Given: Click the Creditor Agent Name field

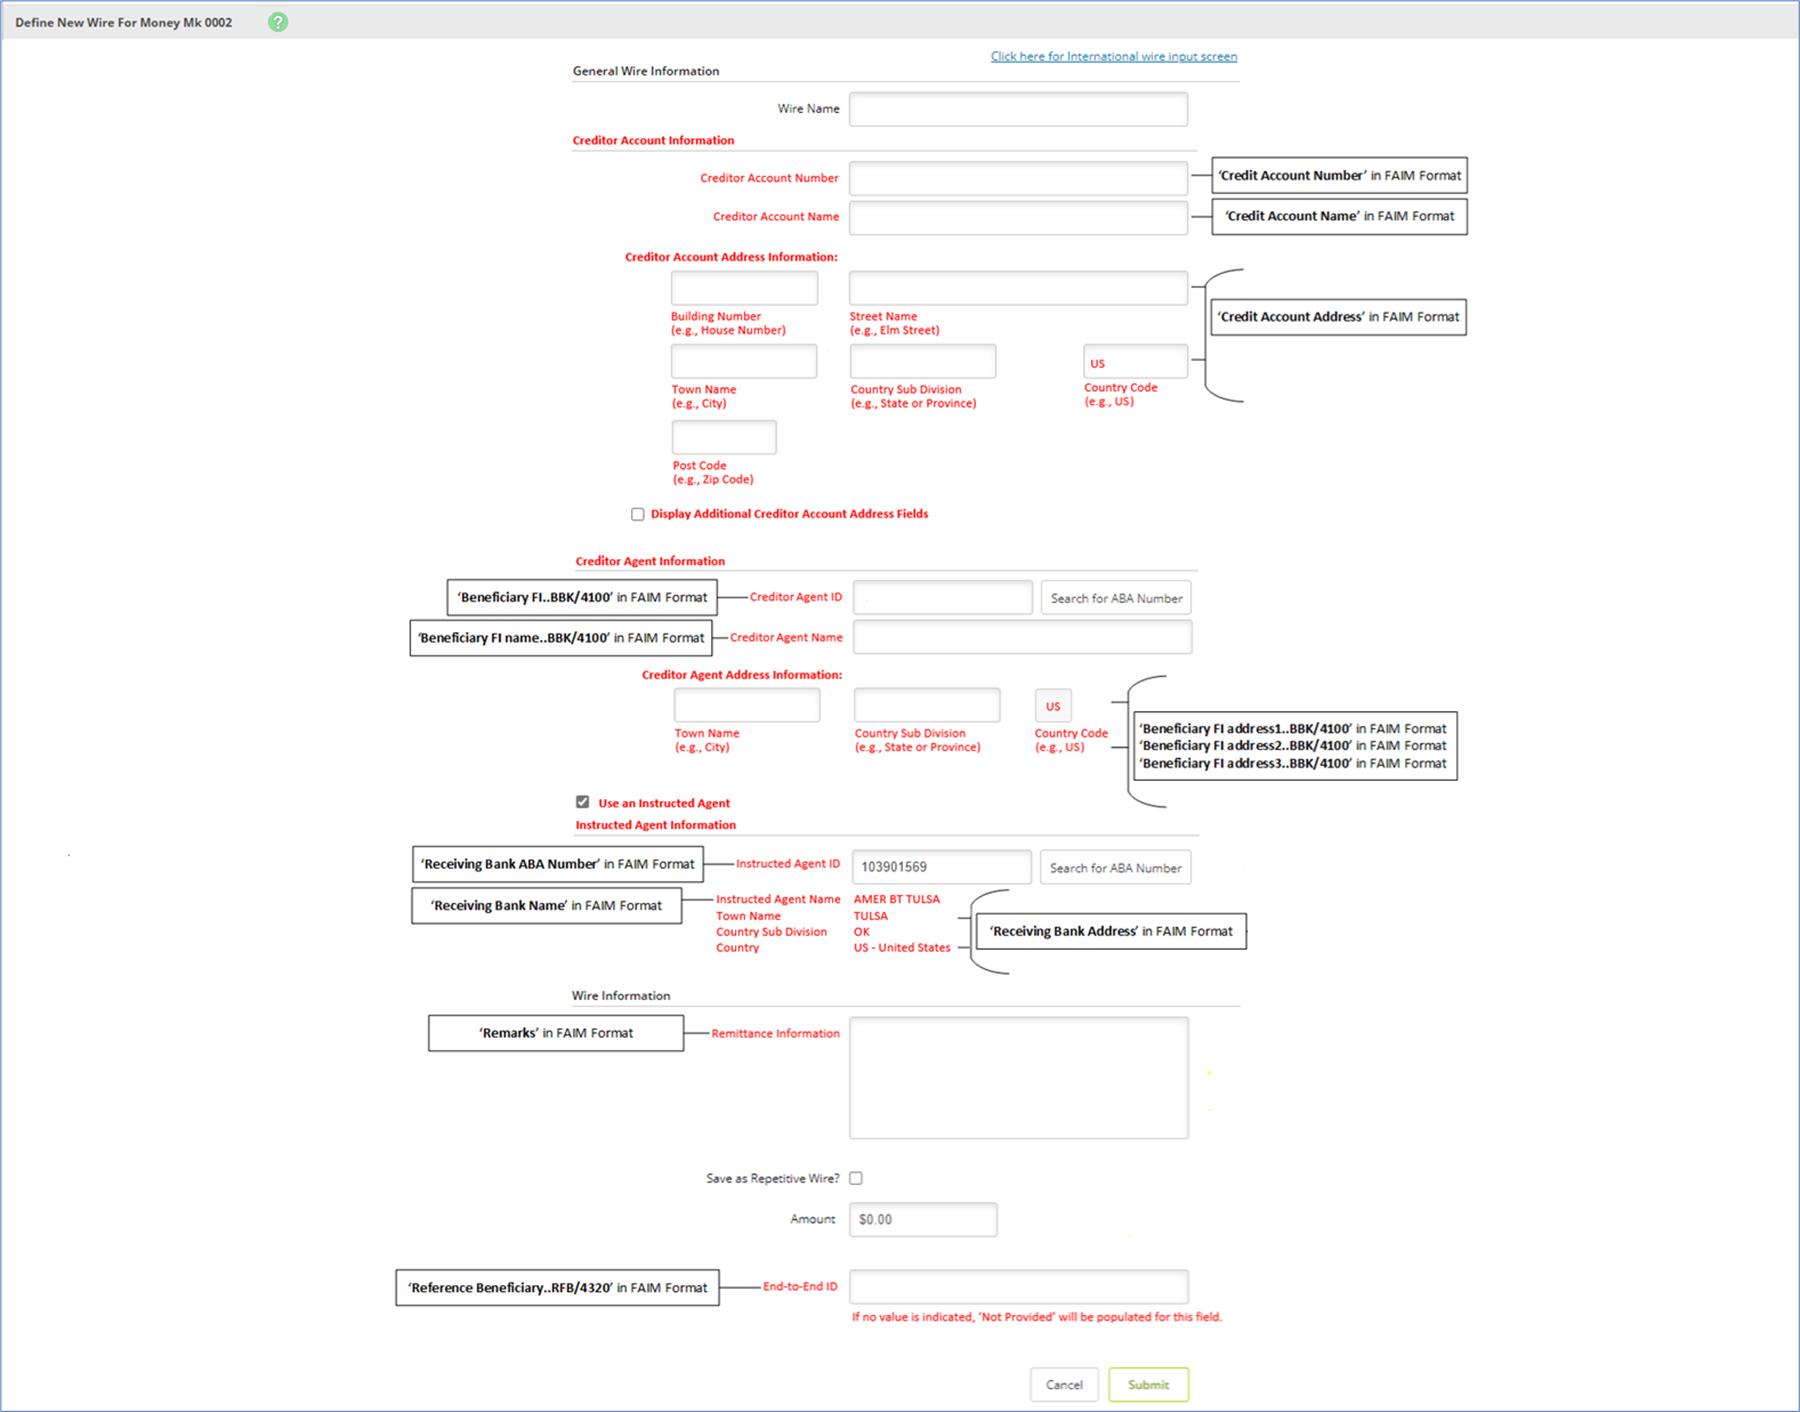Looking at the screenshot, I should 1022,637.
